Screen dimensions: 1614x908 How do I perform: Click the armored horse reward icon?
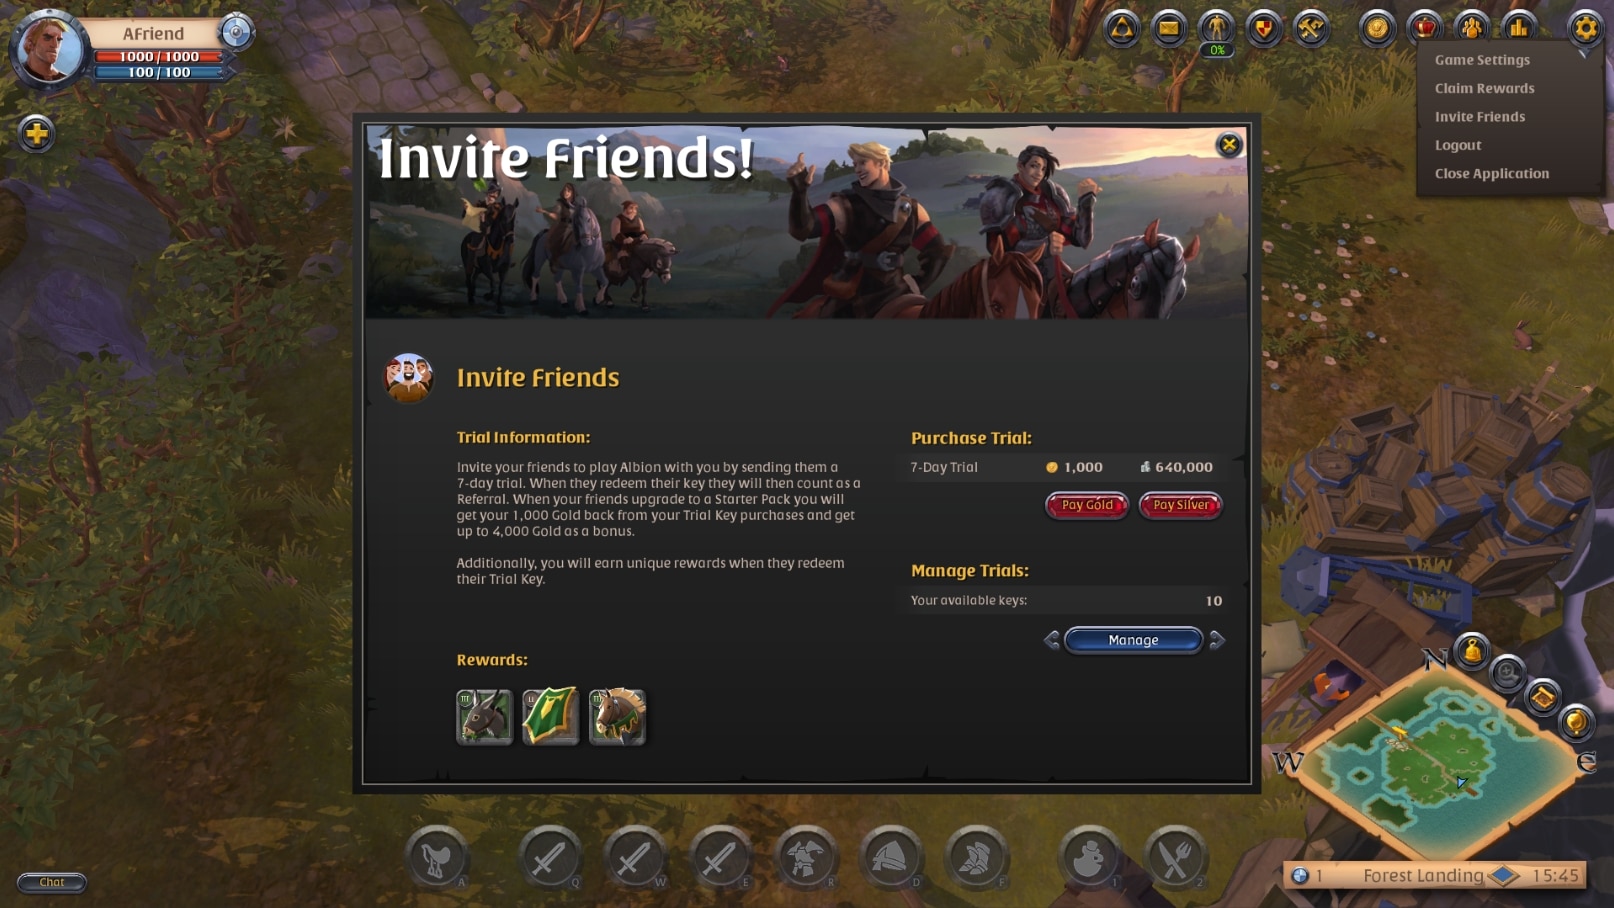(617, 716)
